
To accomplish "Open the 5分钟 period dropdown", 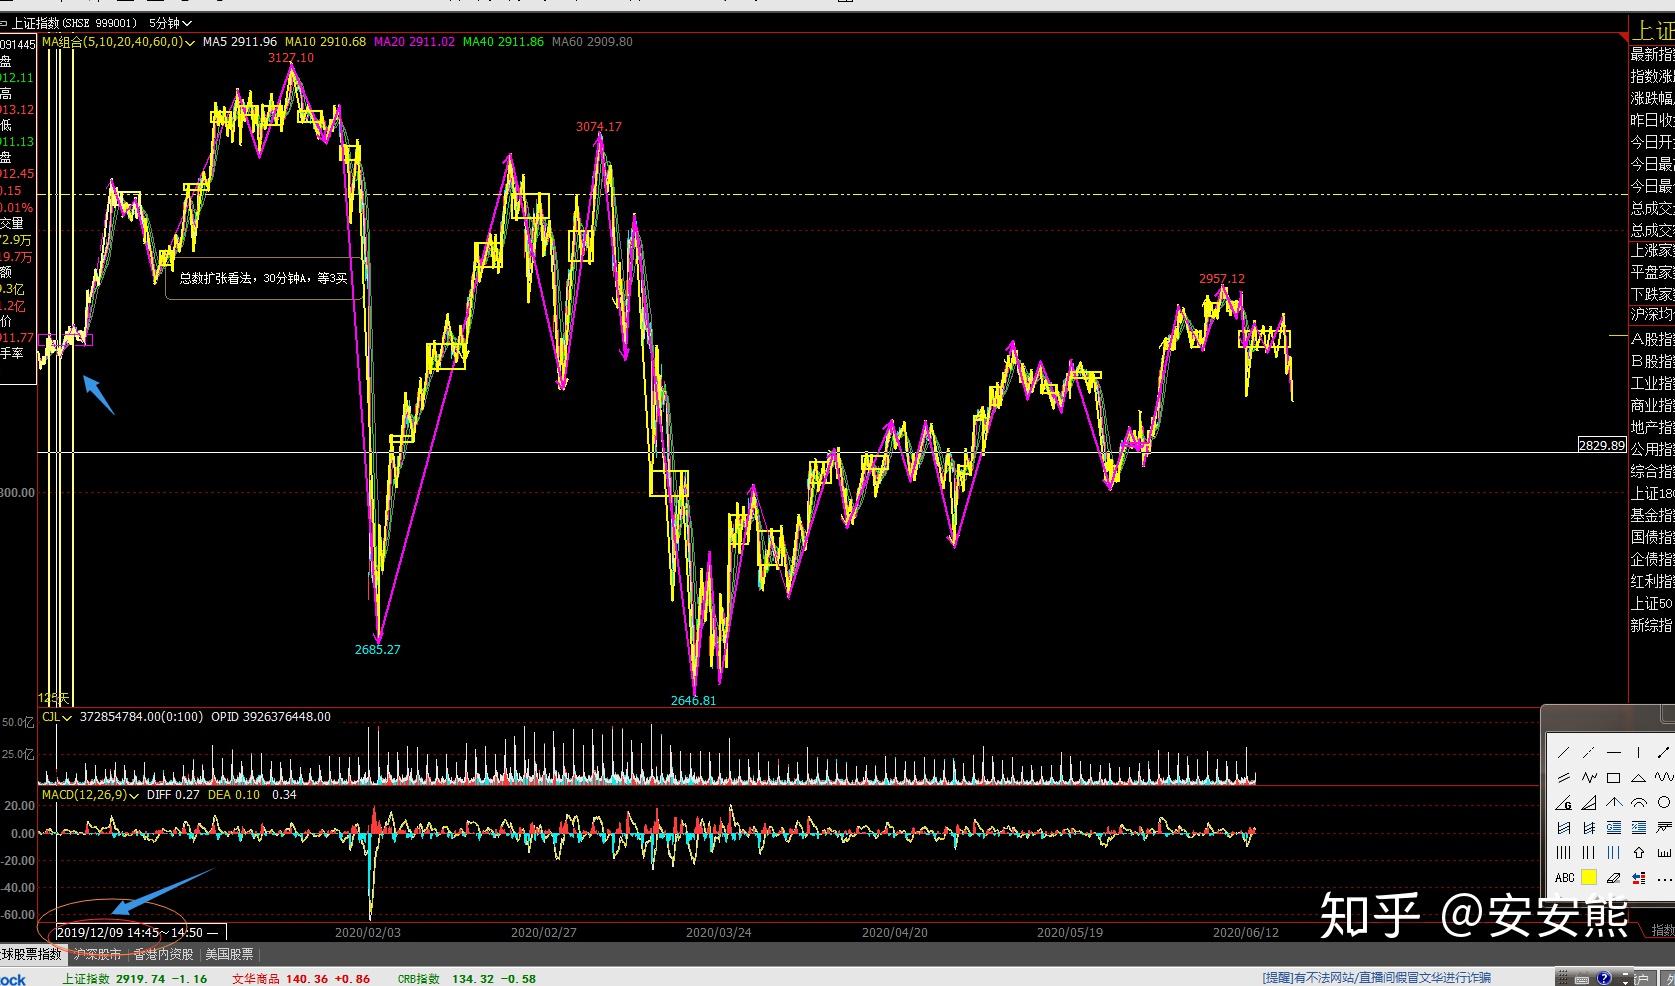I will click(171, 22).
